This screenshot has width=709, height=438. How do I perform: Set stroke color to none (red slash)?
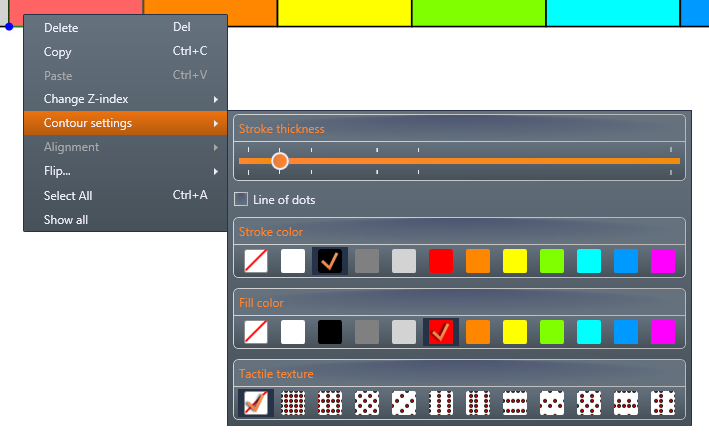(x=256, y=261)
